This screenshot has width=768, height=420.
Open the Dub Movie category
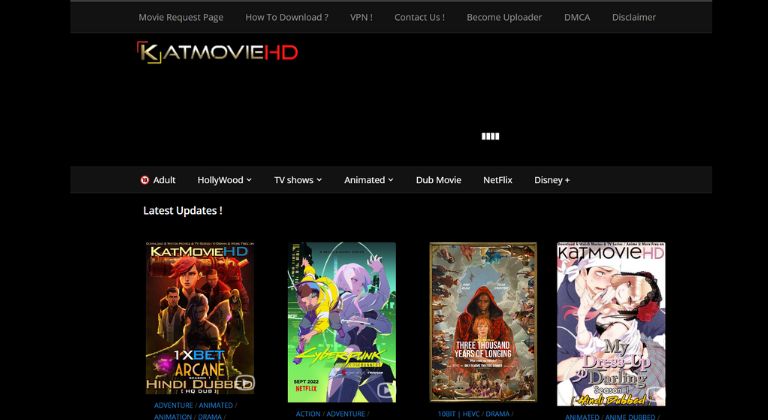click(x=438, y=180)
